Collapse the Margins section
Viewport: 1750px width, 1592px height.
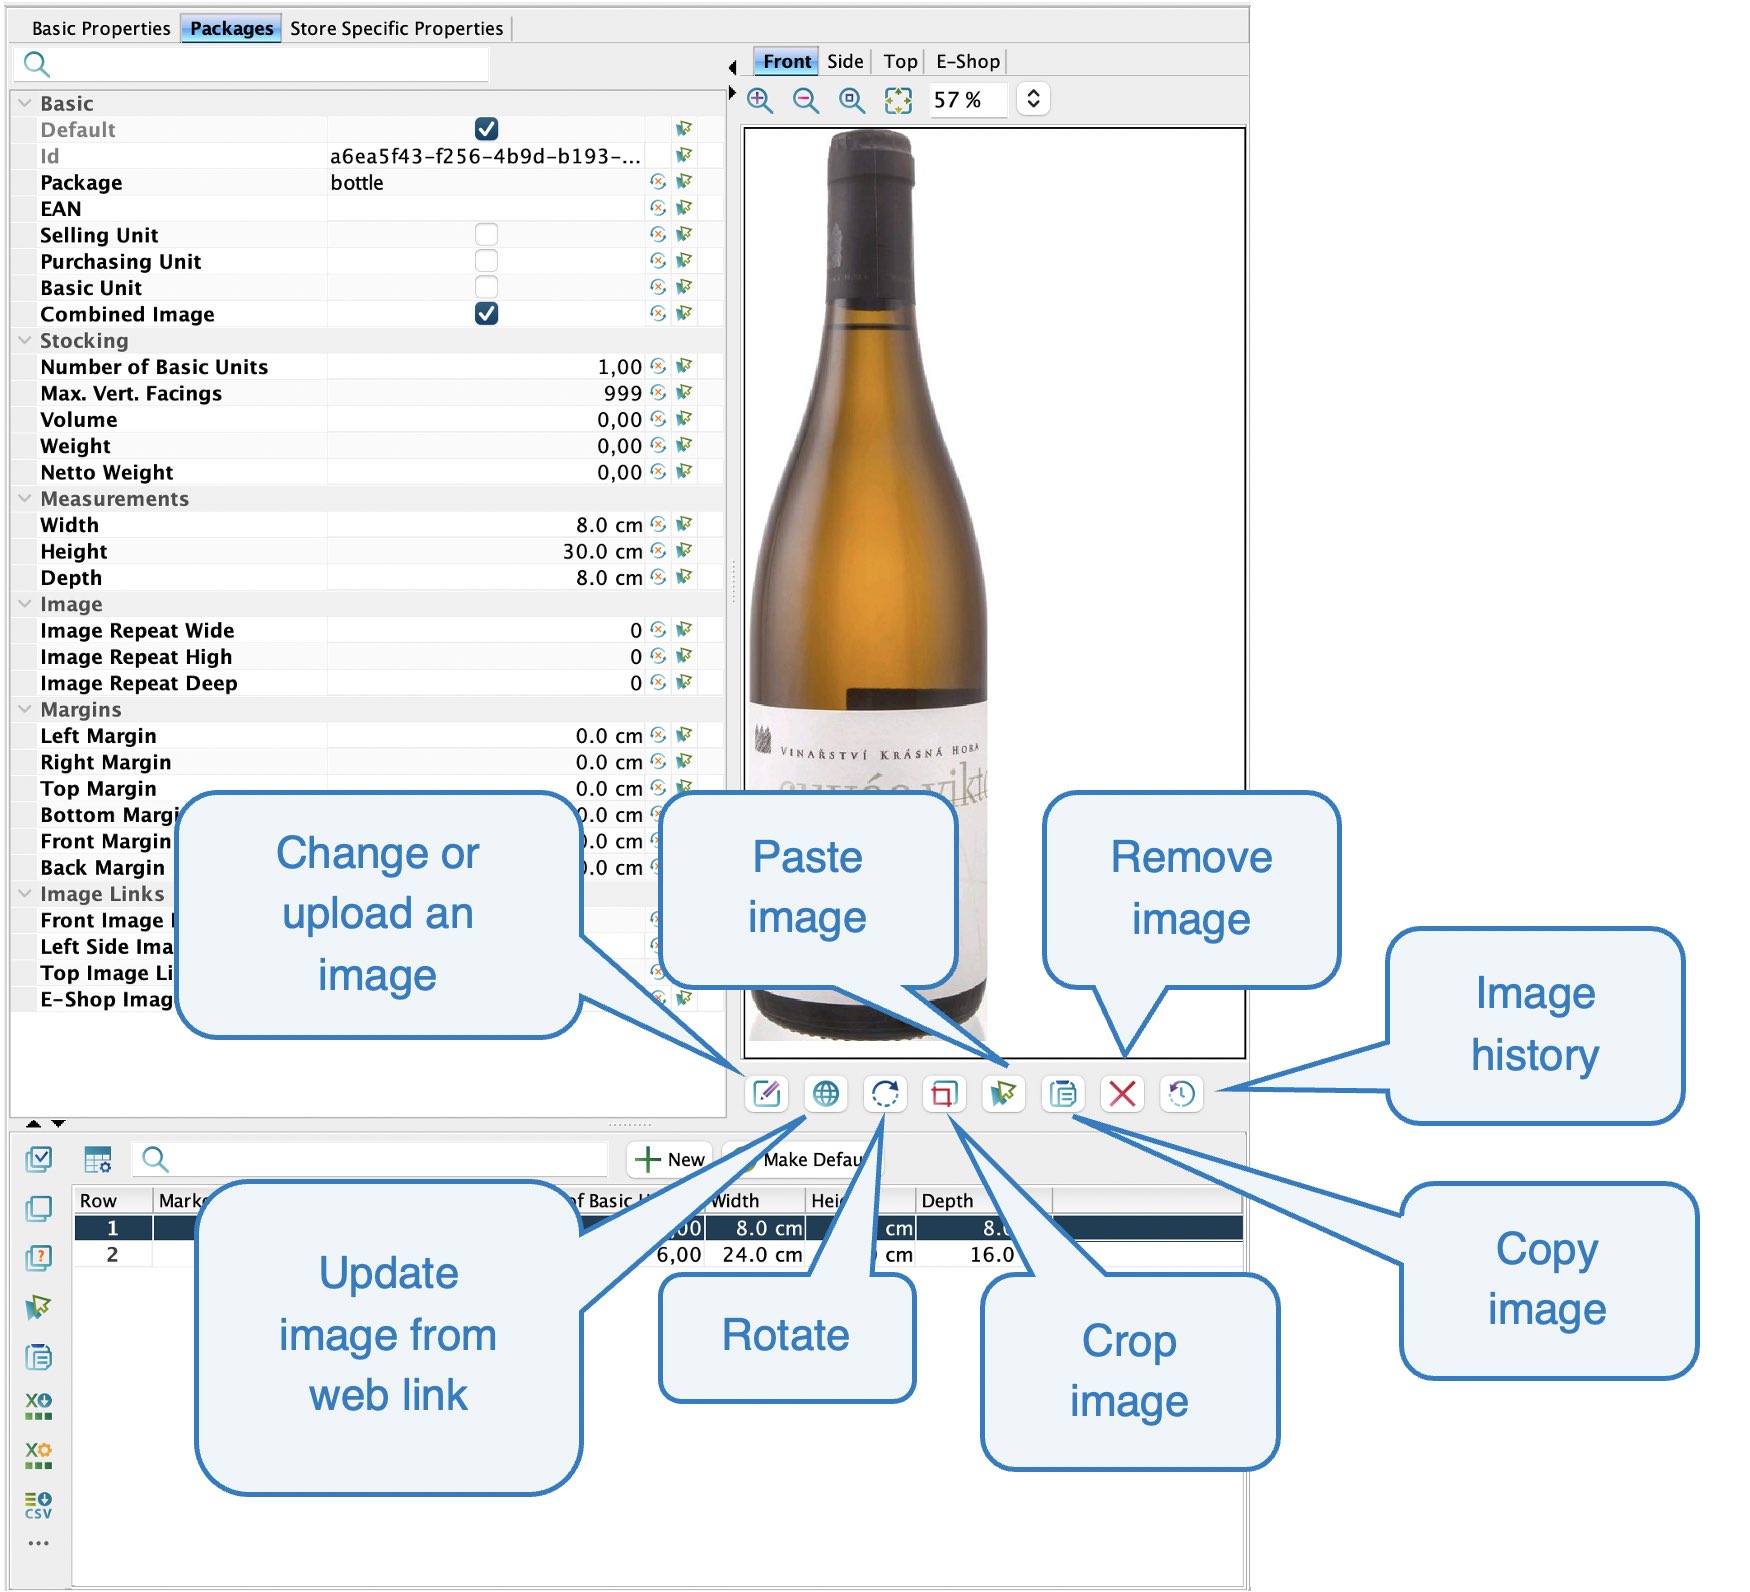tap(25, 709)
